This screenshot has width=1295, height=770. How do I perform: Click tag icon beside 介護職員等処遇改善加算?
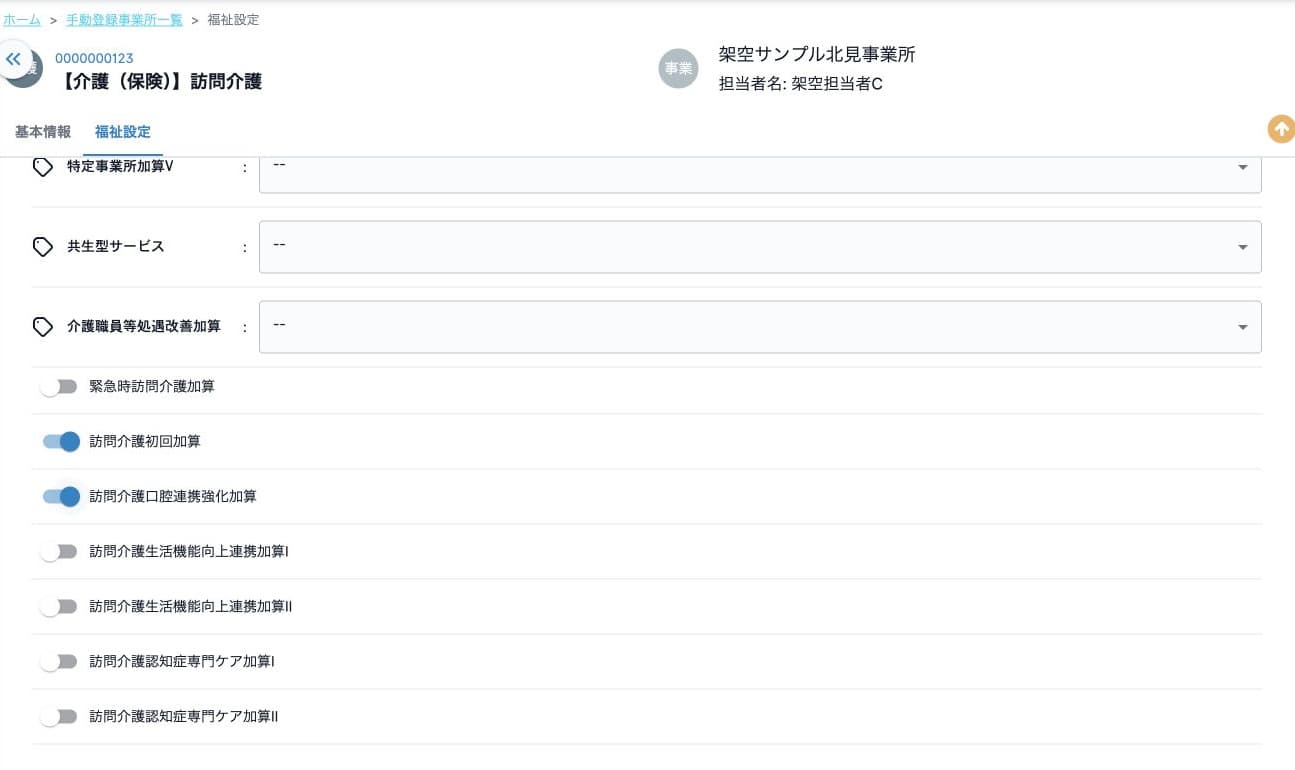point(43,327)
